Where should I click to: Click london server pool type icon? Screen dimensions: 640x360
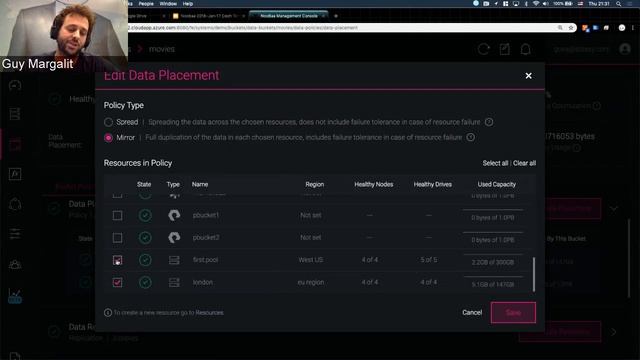click(174, 282)
